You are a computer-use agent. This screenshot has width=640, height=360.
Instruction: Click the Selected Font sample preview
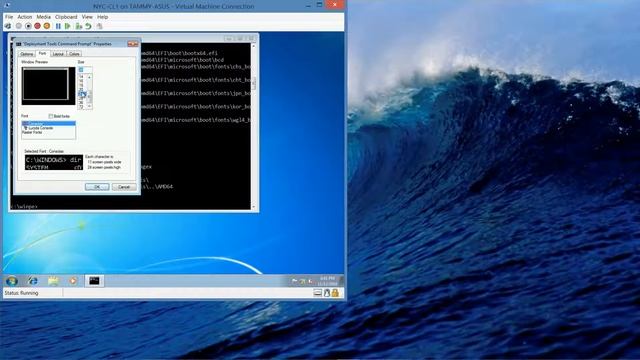[53, 162]
